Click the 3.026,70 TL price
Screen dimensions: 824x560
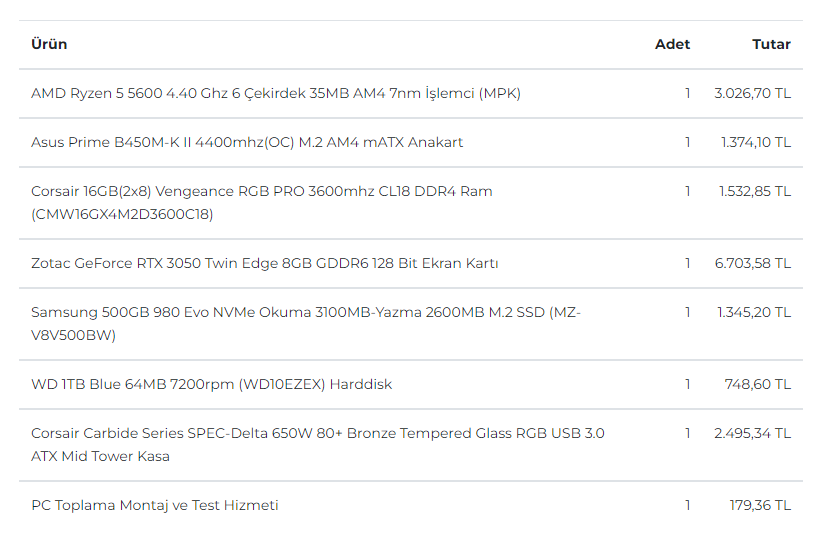pyautogui.click(x=752, y=93)
